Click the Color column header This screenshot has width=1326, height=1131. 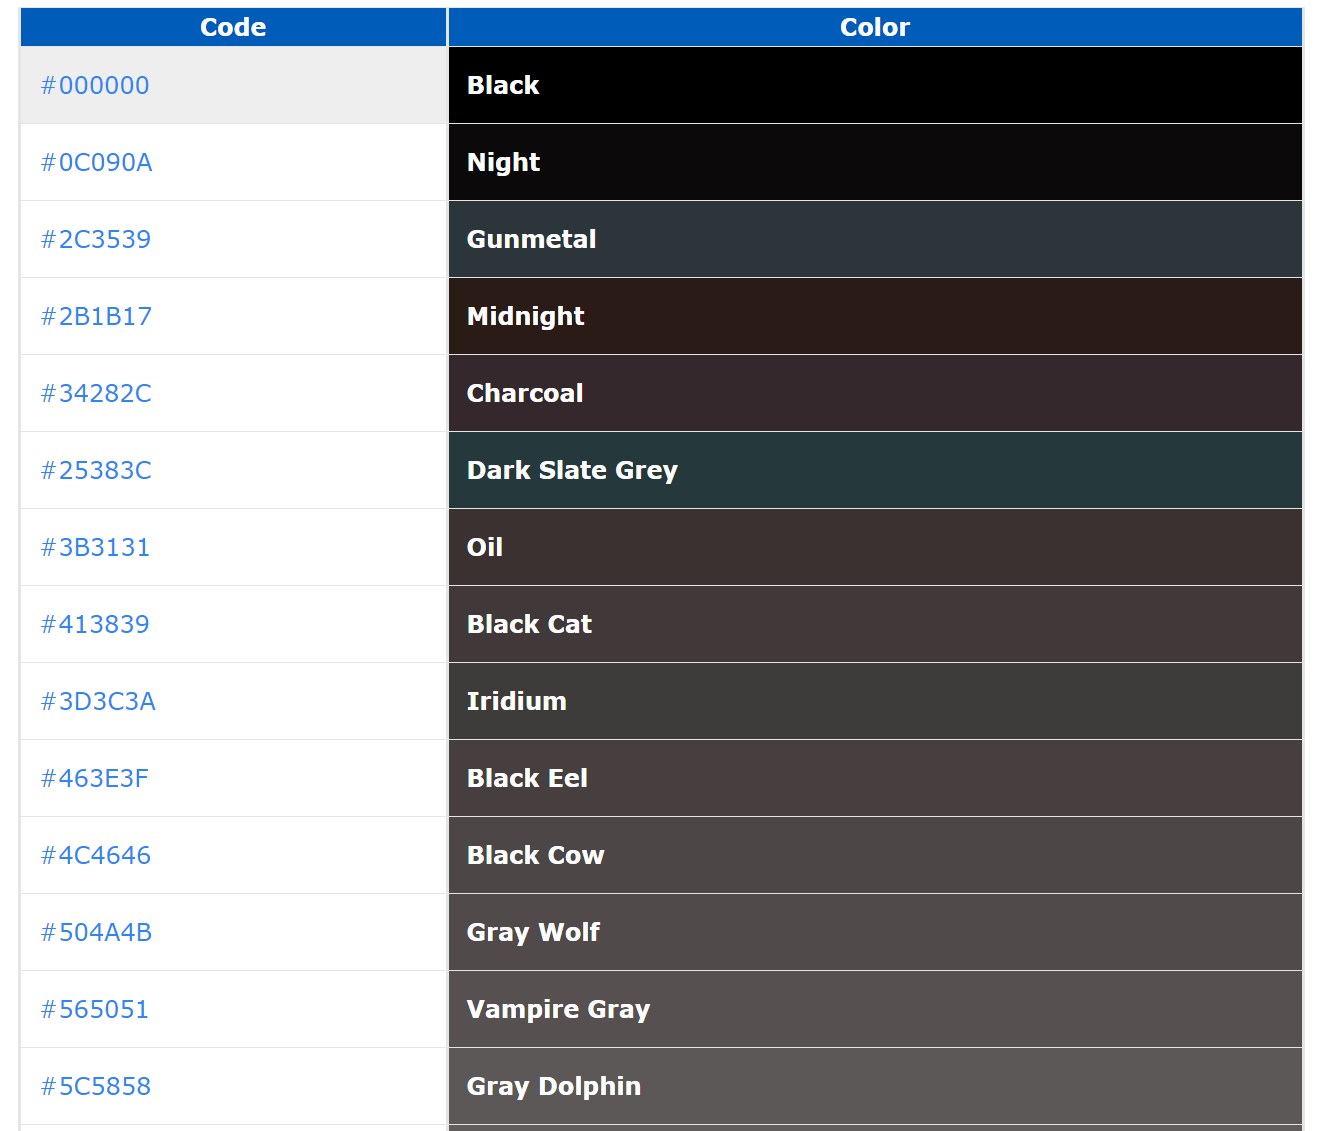tap(874, 27)
